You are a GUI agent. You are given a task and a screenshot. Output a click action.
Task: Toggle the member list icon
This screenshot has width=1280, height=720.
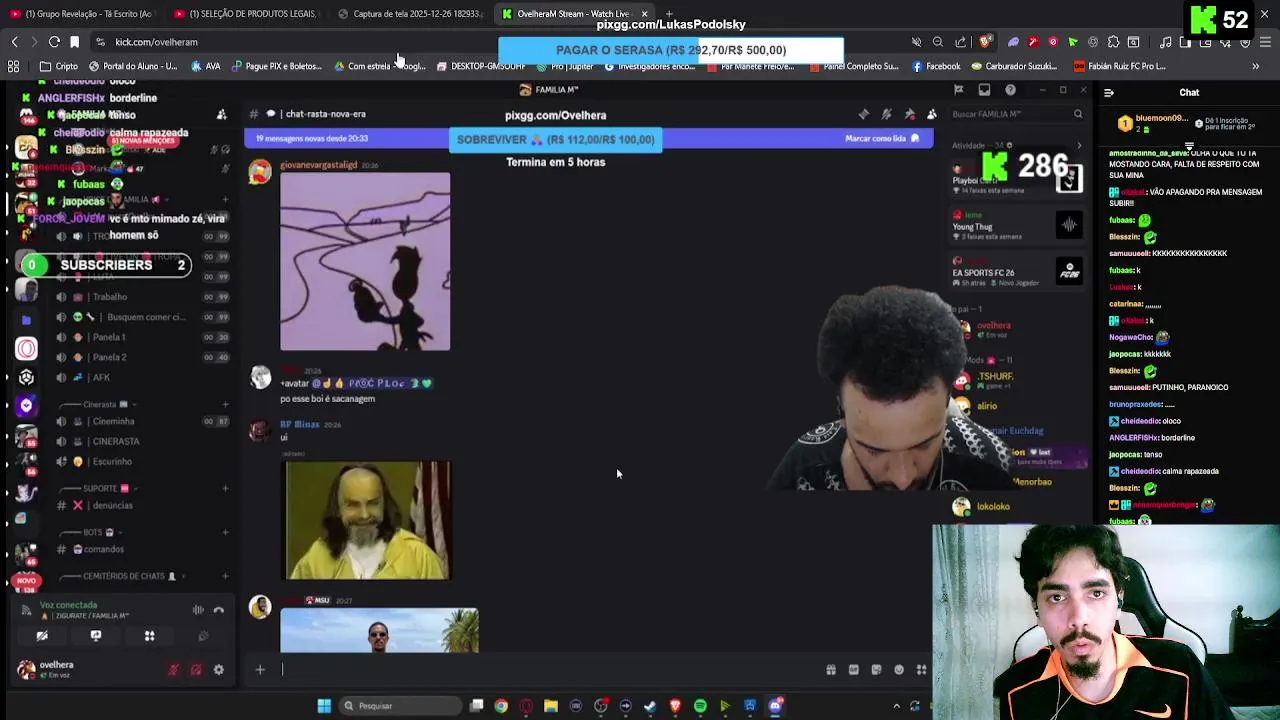tap(931, 114)
